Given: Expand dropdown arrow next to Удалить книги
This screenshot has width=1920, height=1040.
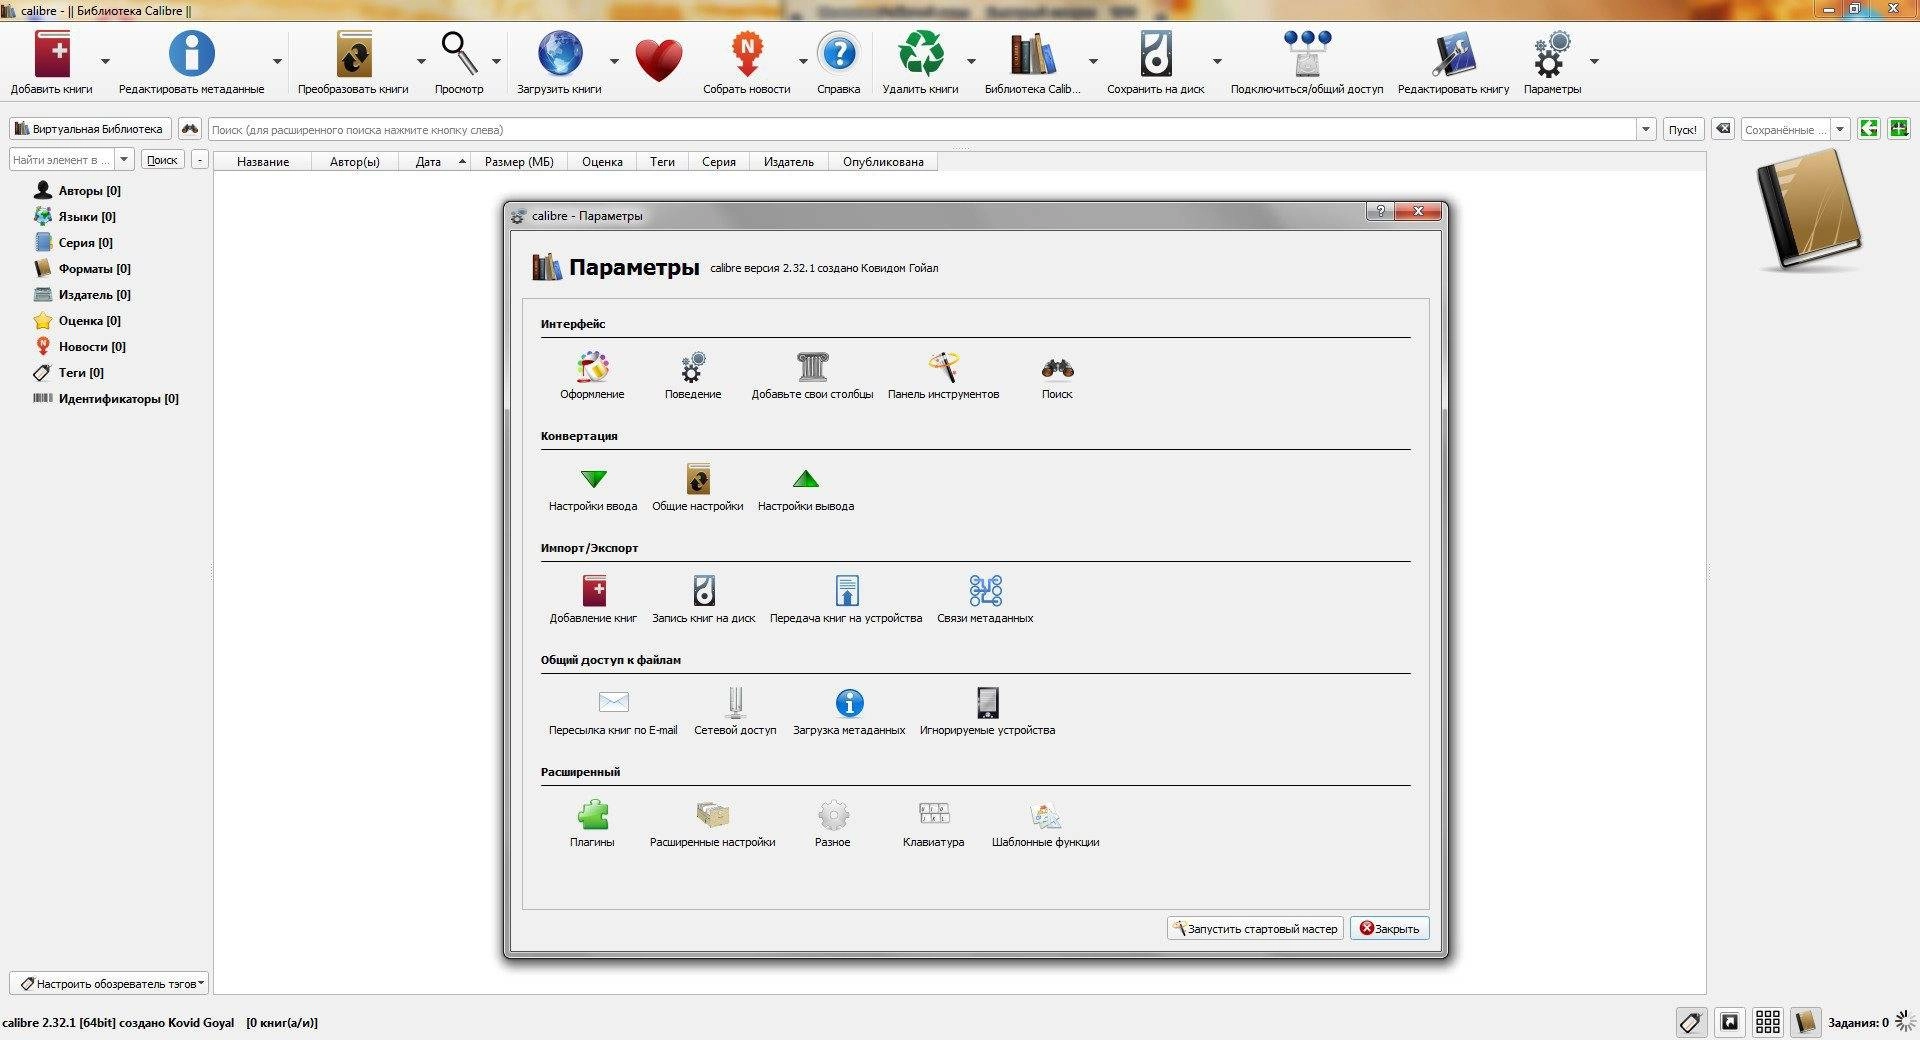Looking at the screenshot, I should (x=971, y=62).
